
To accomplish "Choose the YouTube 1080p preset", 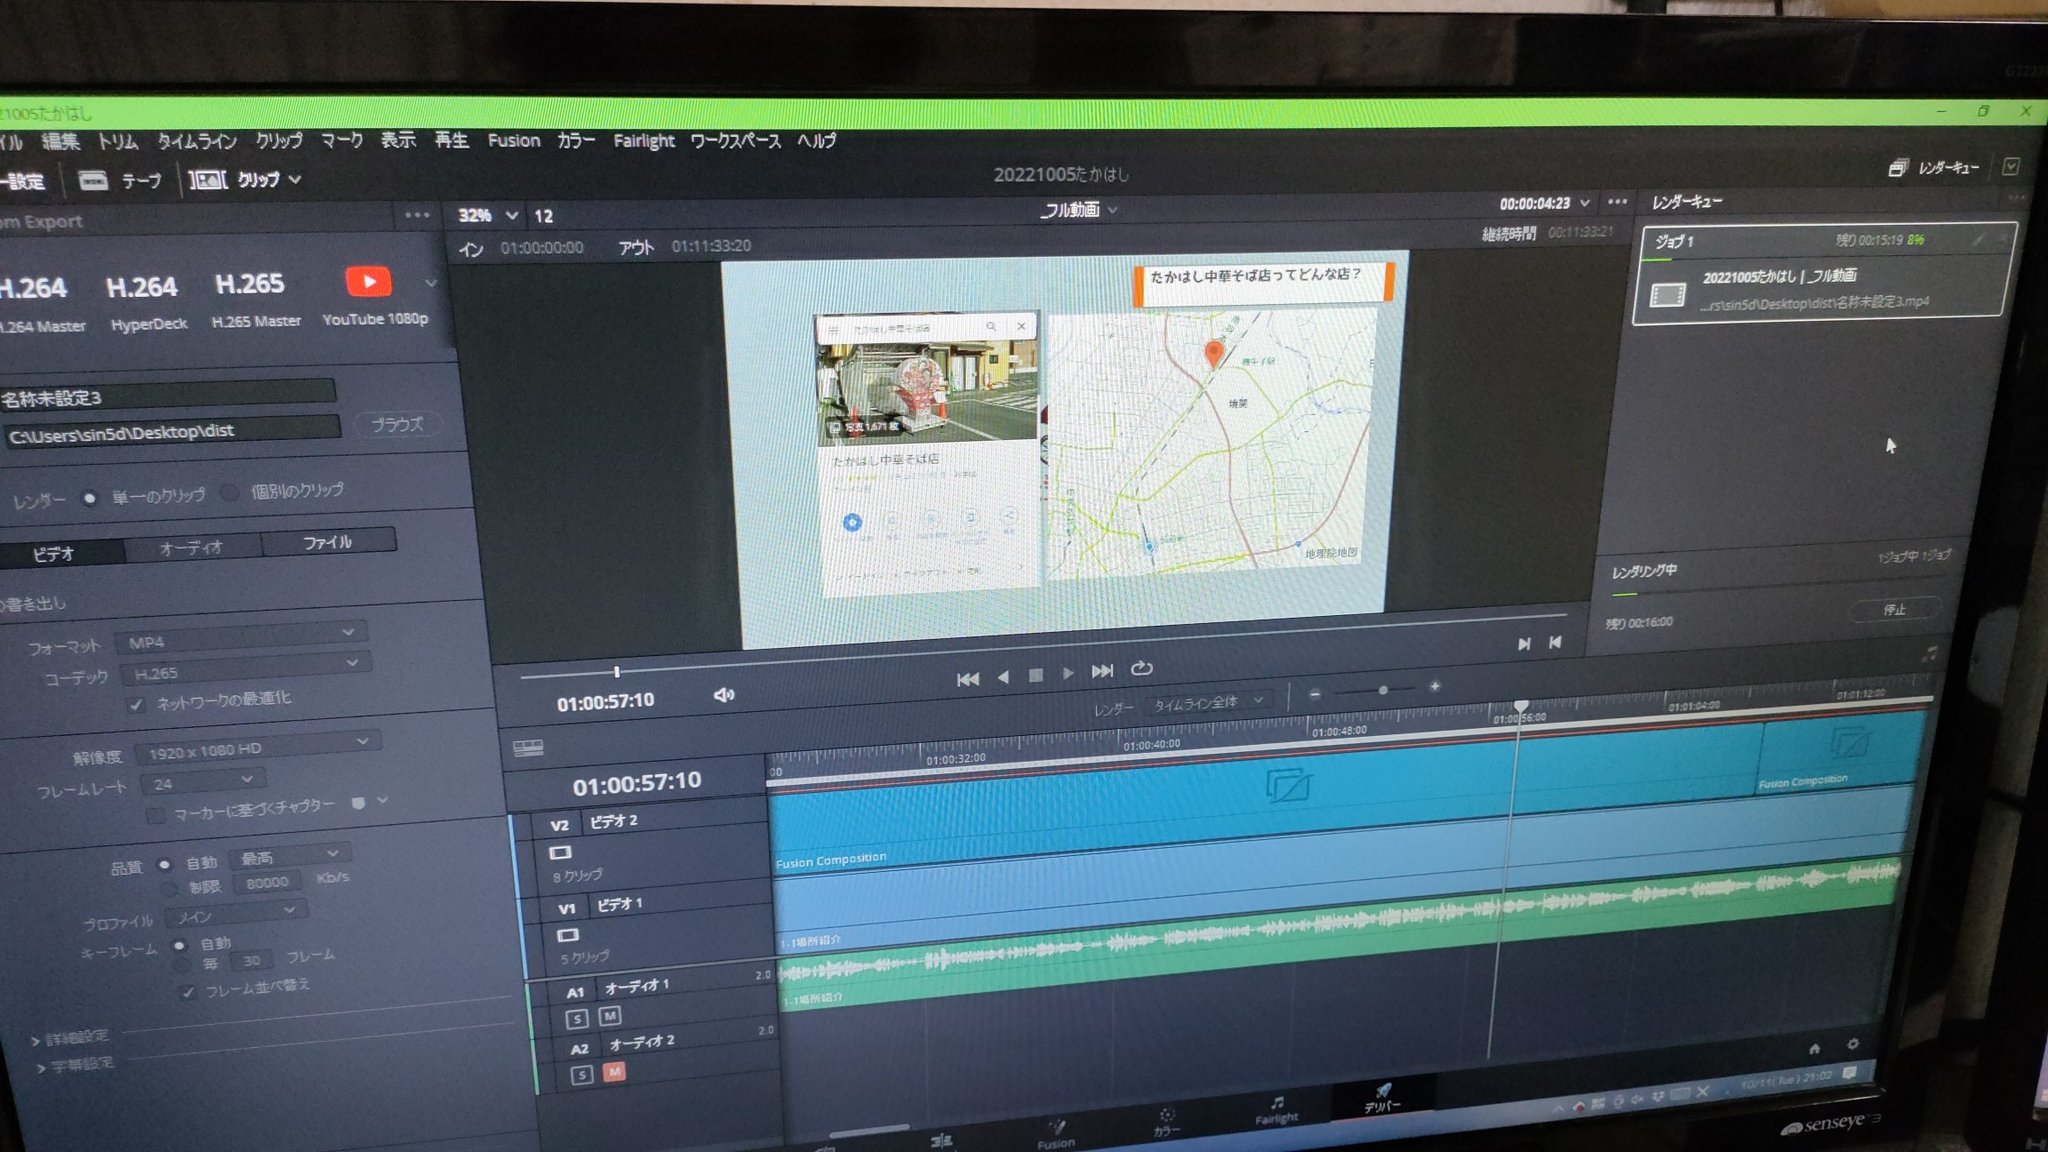I will tap(374, 296).
